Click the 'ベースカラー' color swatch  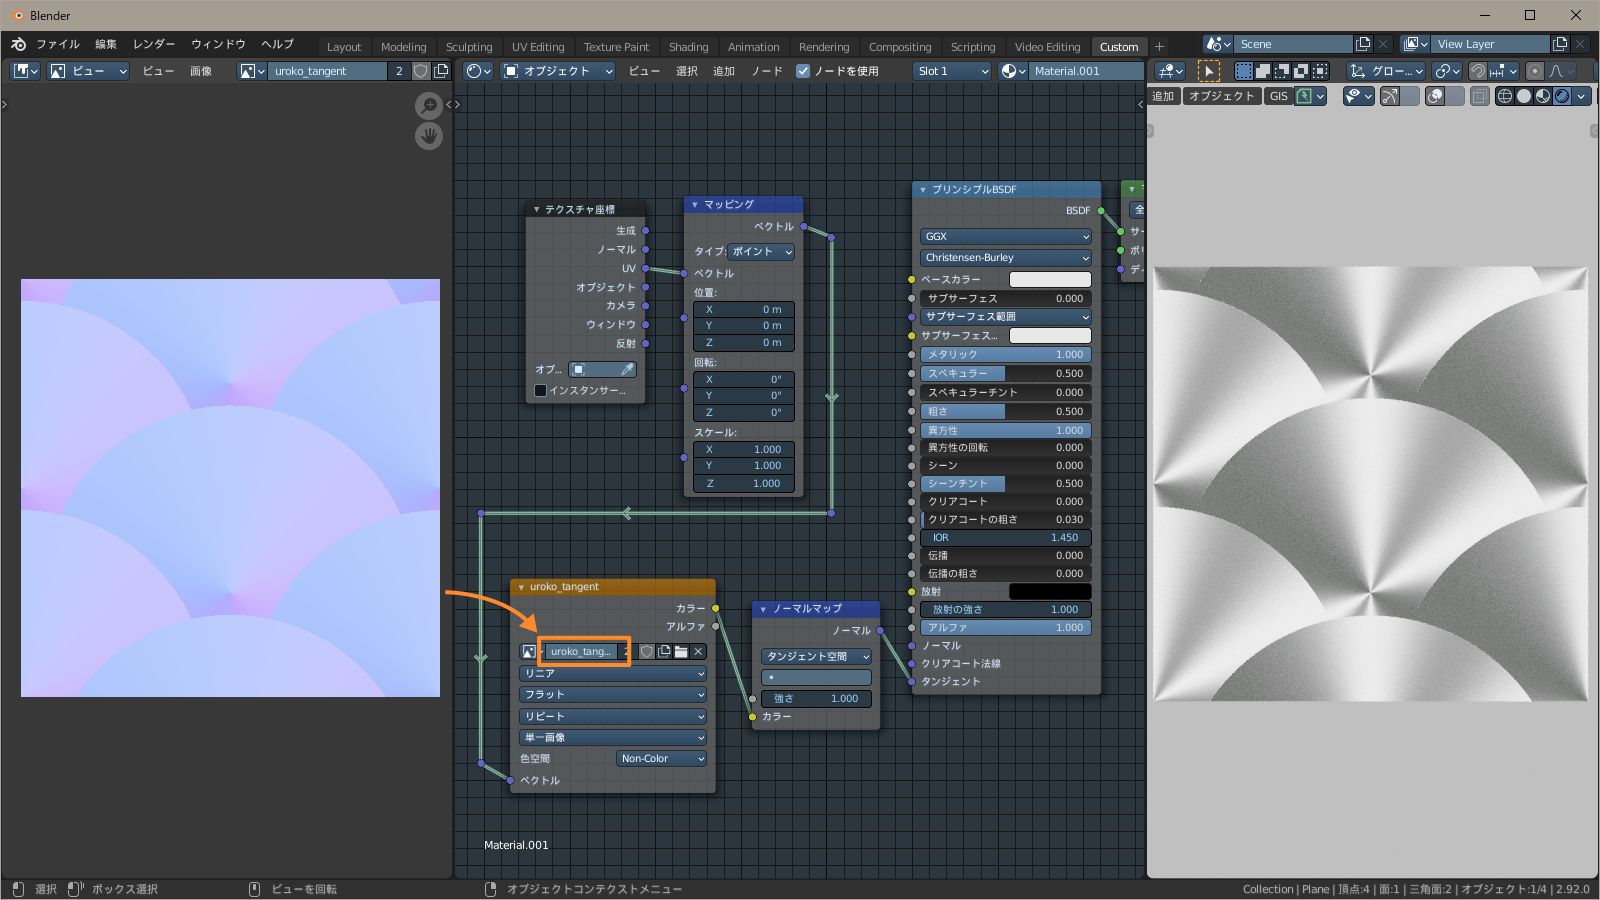[x=1050, y=280]
